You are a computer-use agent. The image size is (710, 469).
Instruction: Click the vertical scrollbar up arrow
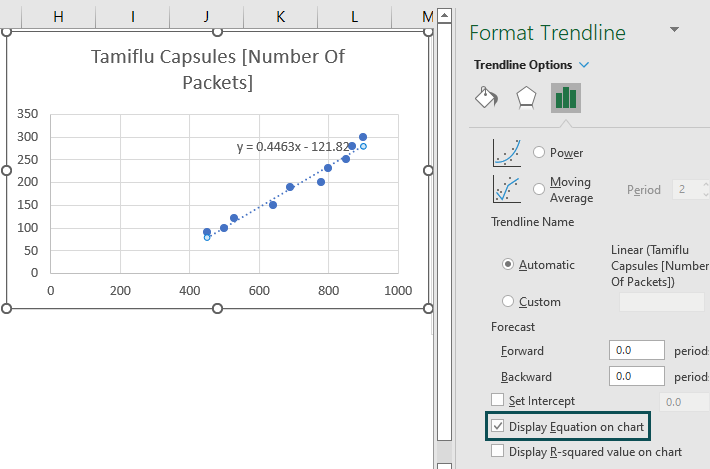(x=445, y=16)
